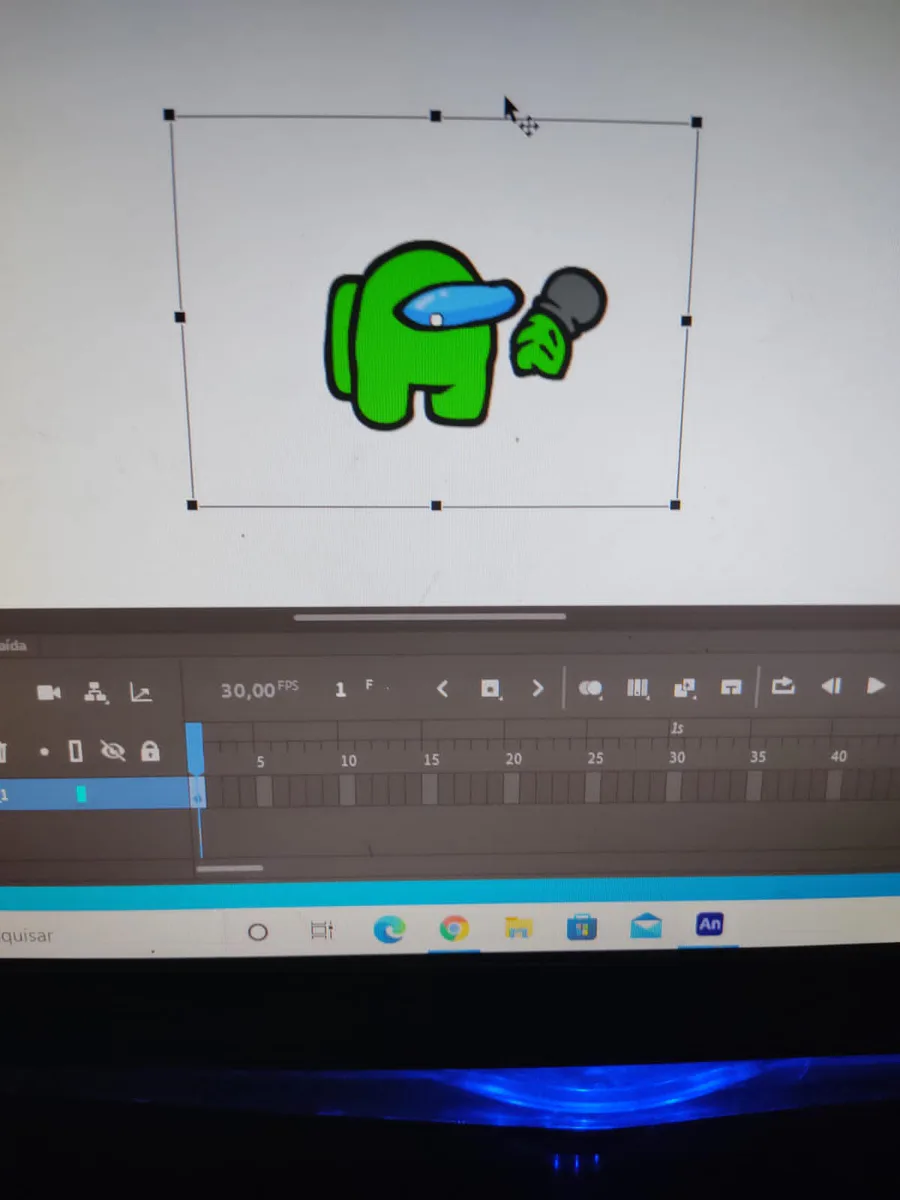
Task: Toggle hide all layers eye icon
Action: (113, 751)
